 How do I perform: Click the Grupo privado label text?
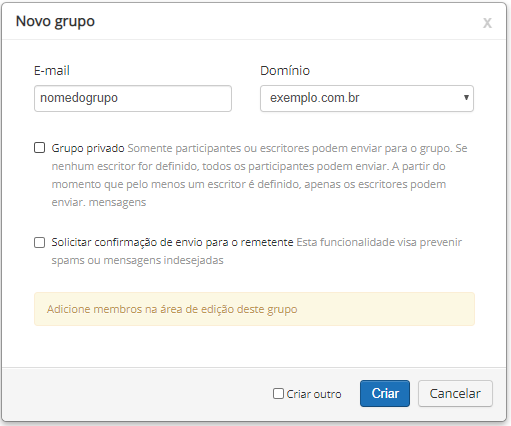(x=88, y=148)
